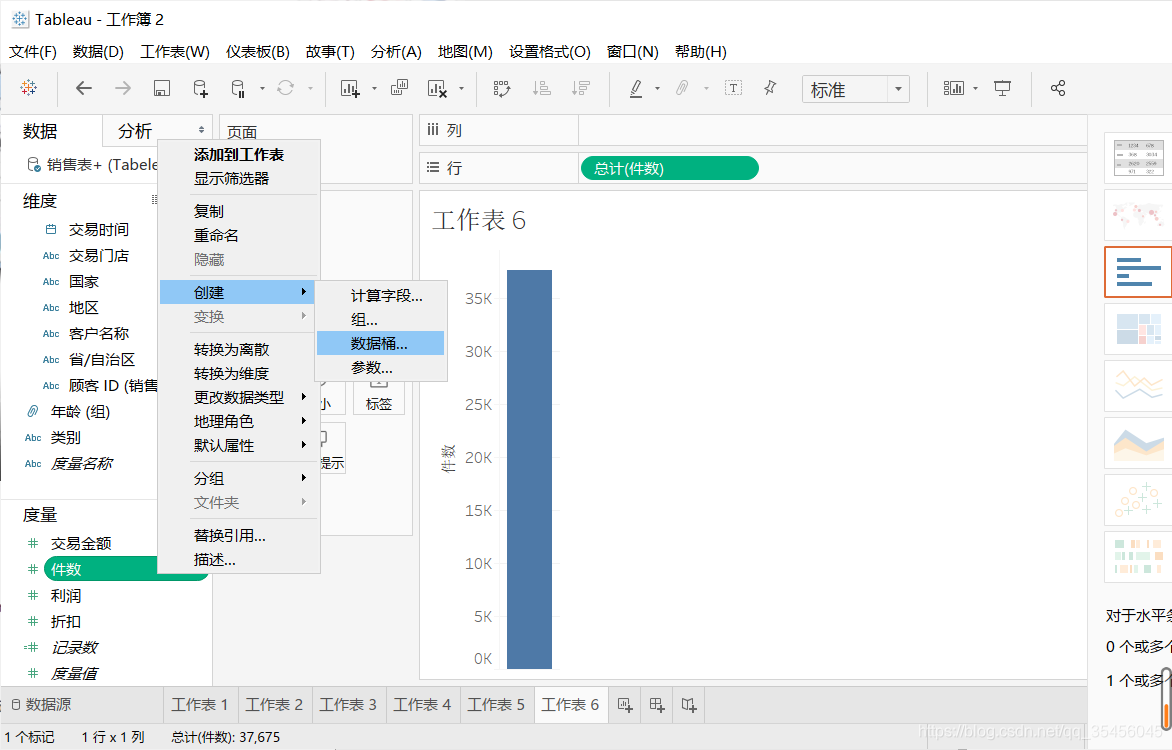
Task: Click the pause auto updates icon
Action: click(238, 88)
